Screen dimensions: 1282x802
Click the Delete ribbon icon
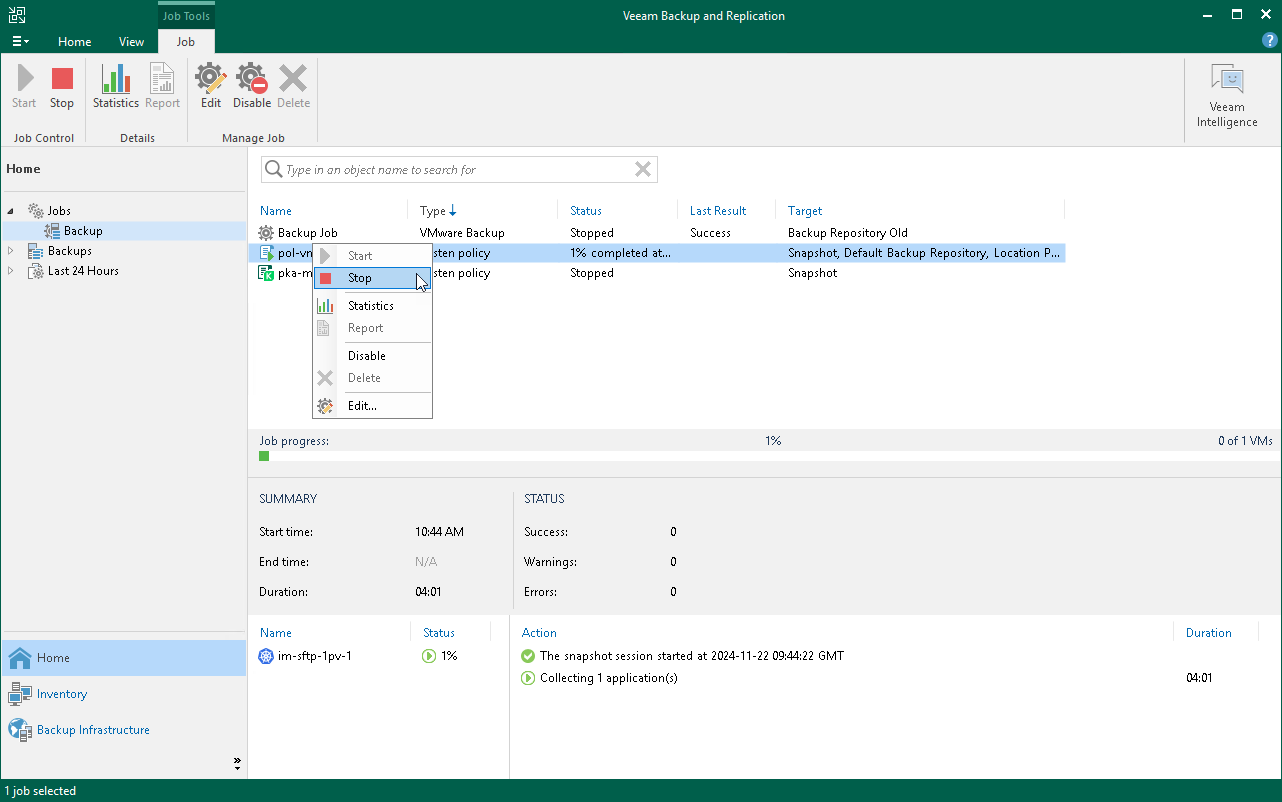click(x=293, y=79)
